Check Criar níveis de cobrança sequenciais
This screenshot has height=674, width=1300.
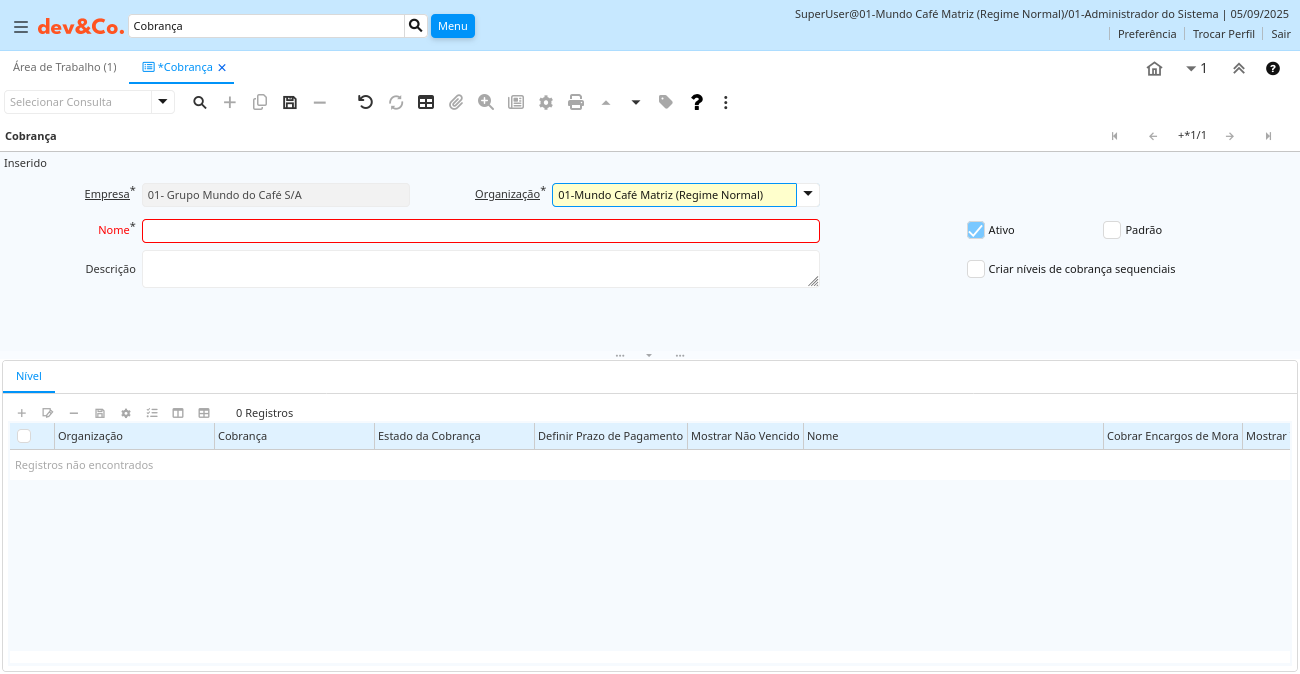[976, 269]
